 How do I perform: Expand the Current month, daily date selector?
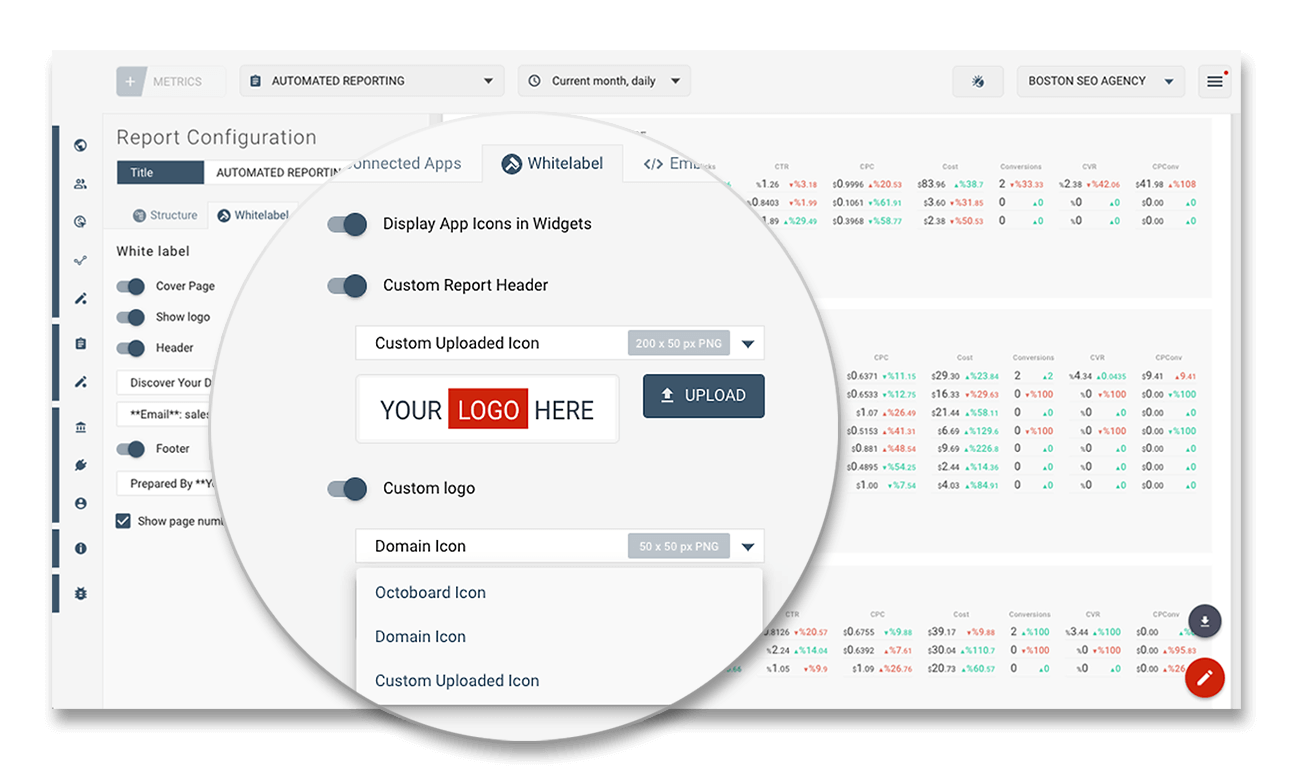click(x=604, y=81)
